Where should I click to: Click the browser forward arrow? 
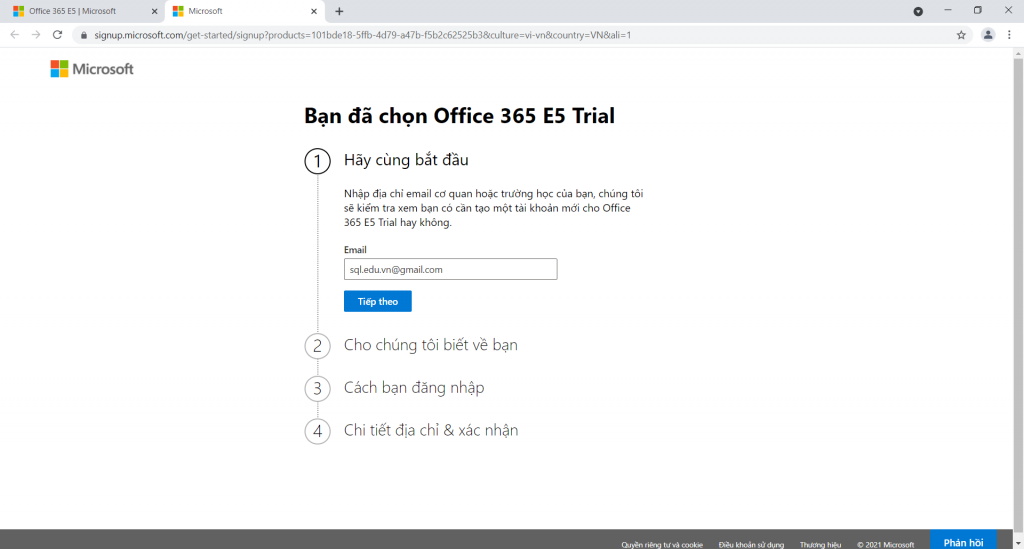[x=36, y=35]
